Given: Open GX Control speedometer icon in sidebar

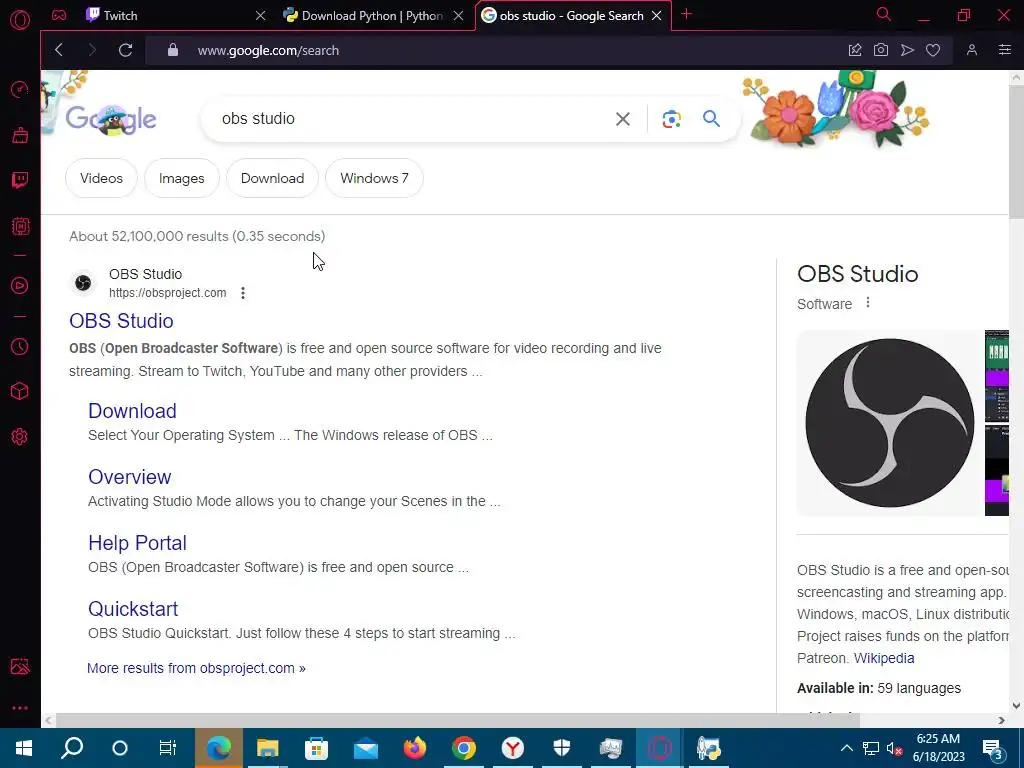Looking at the screenshot, I should (x=20, y=89).
